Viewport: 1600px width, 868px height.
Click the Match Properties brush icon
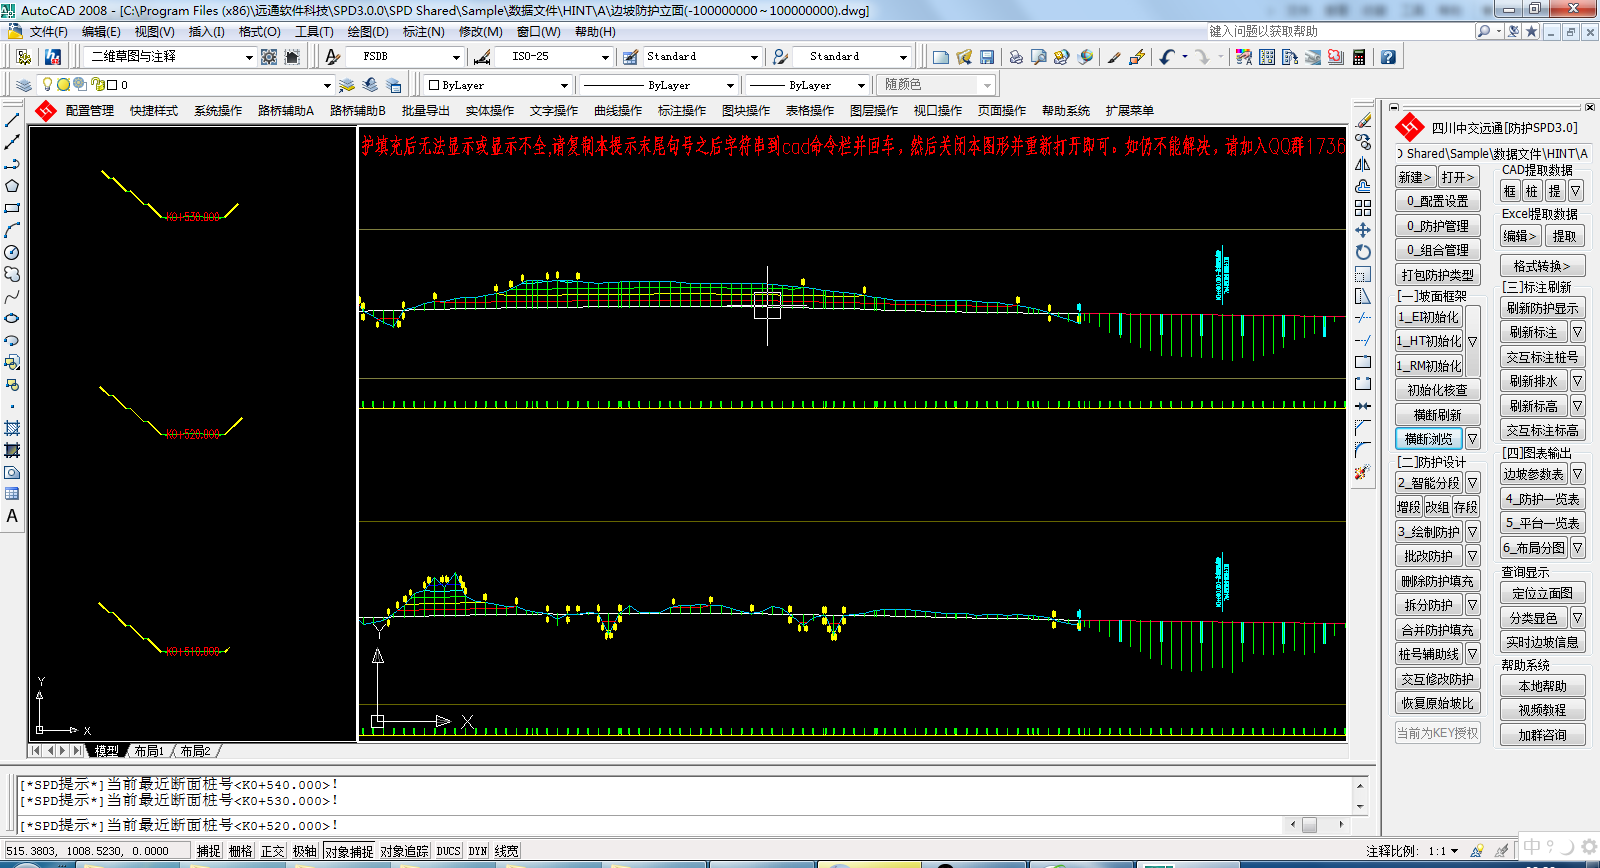1113,57
